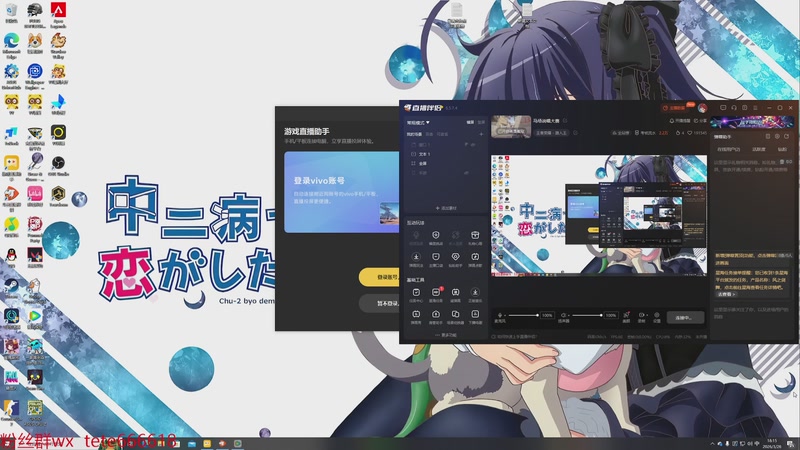Expand the arrow beside the record icon
800x450 pixels.
click(646, 315)
